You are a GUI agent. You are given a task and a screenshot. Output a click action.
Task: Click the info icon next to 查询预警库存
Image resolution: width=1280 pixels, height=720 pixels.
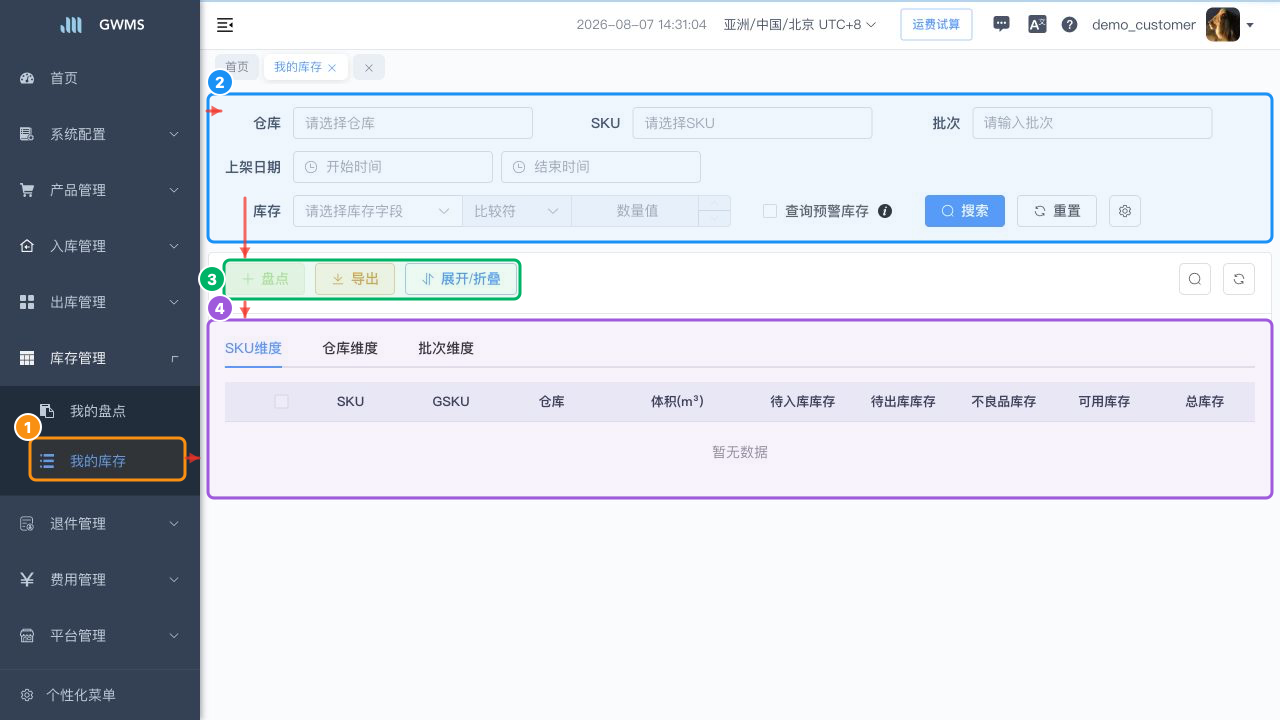coord(885,211)
